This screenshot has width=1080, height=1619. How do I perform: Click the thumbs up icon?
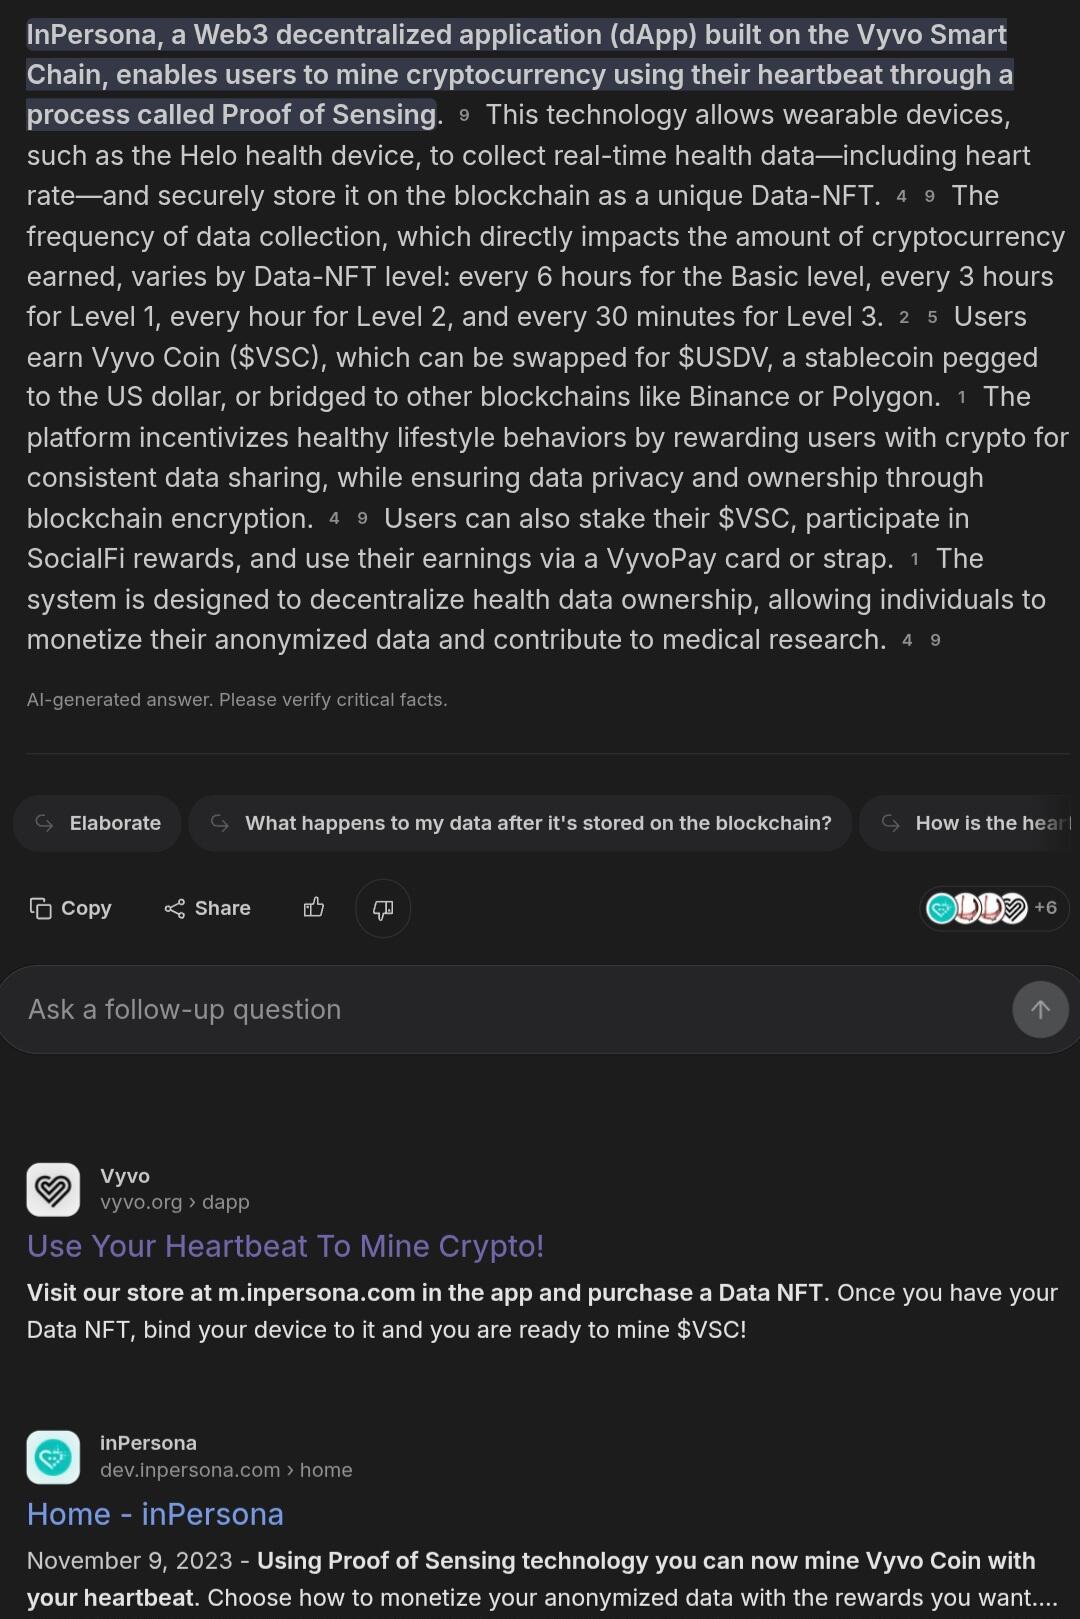314,908
